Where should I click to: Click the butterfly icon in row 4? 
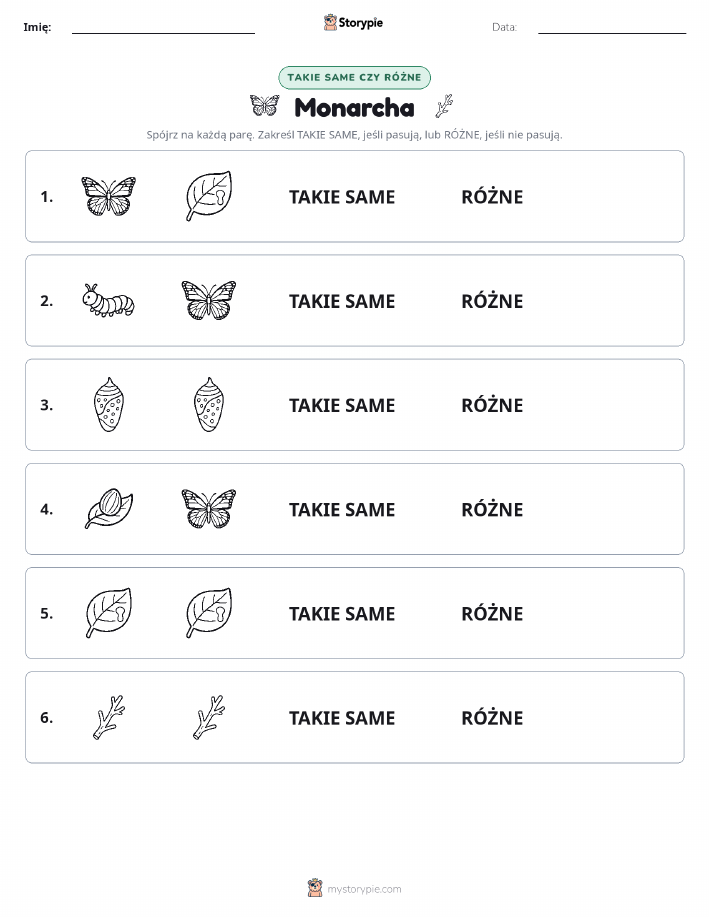click(209, 509)
